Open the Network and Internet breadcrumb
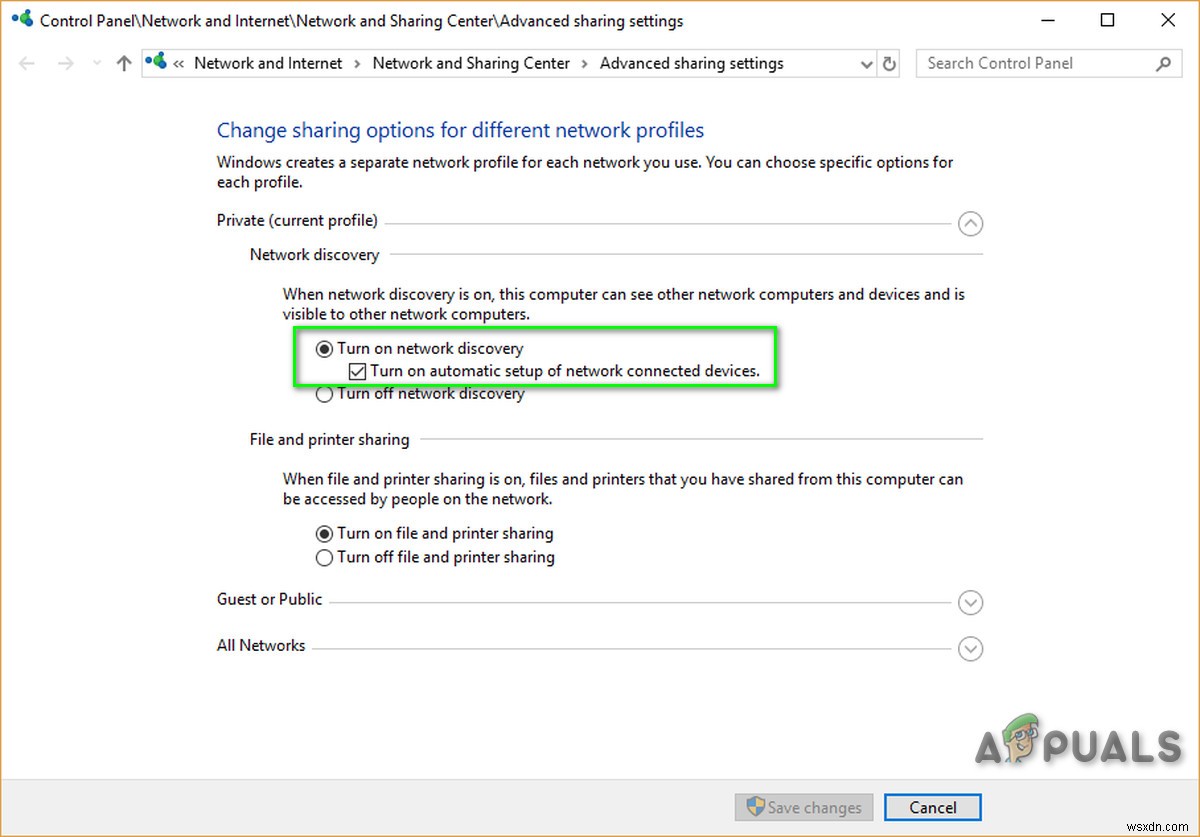Viewport: 1200px width, 837px height. point(267,62)
